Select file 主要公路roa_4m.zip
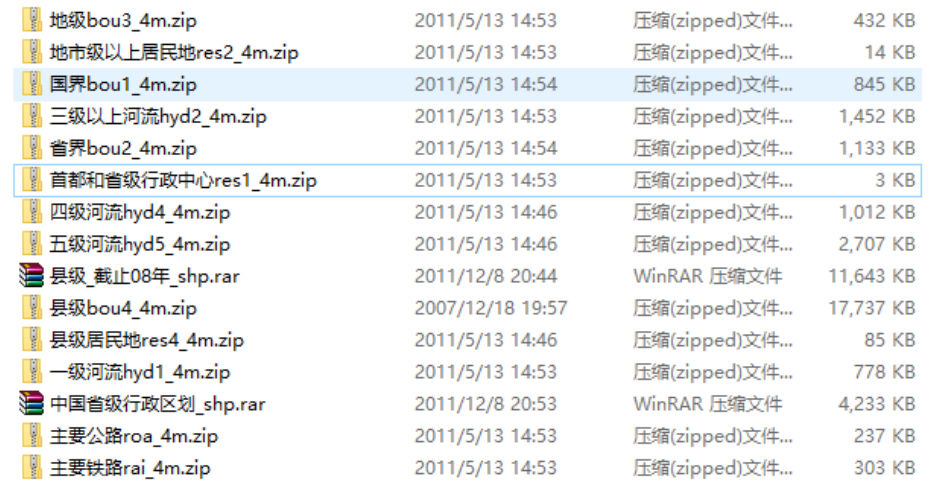935x491 pixels. (468, 436)
